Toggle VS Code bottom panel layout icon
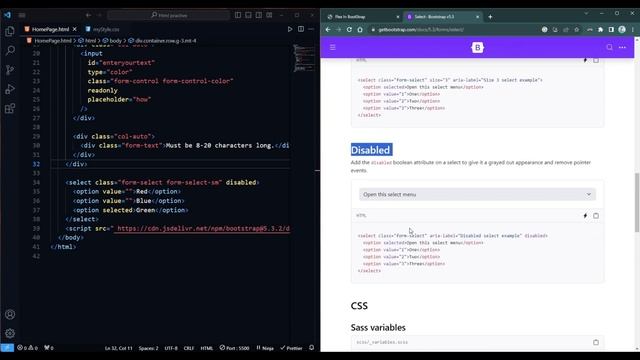 click(249, 15)
